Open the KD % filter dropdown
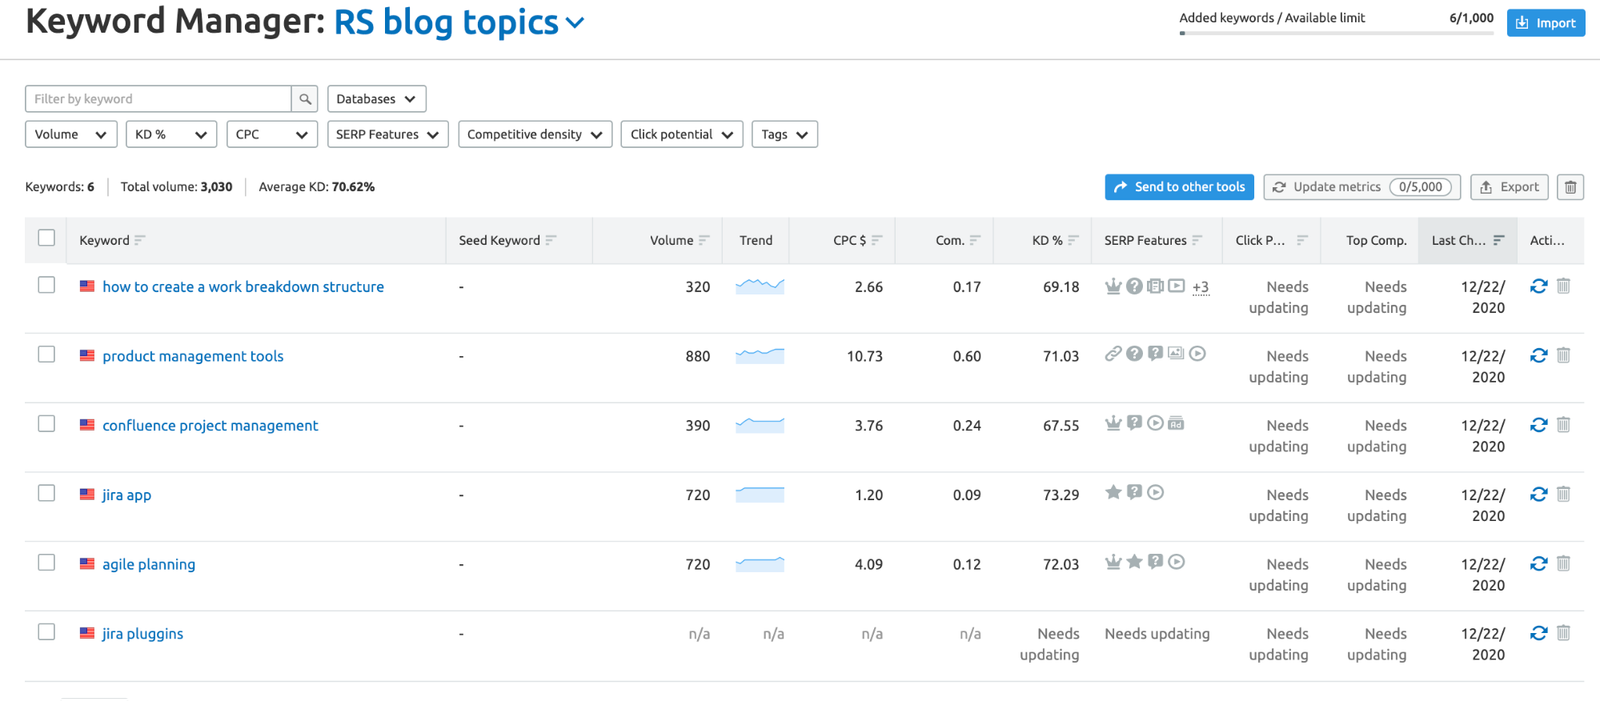 point(172,134)
